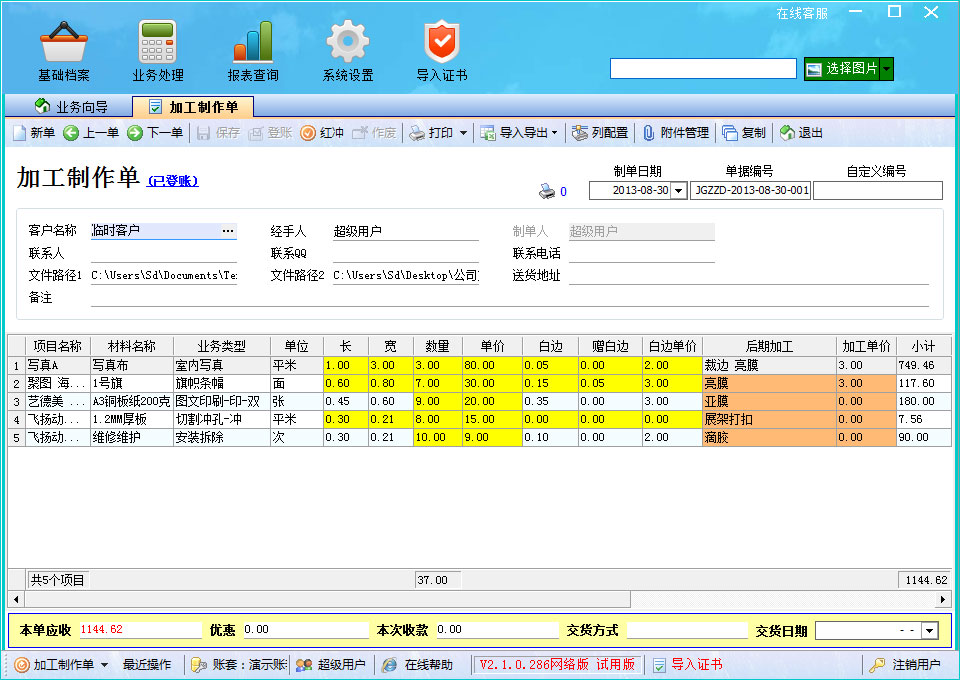Click the 新单 new document button
960x680 pixels.
click(33, 133)
